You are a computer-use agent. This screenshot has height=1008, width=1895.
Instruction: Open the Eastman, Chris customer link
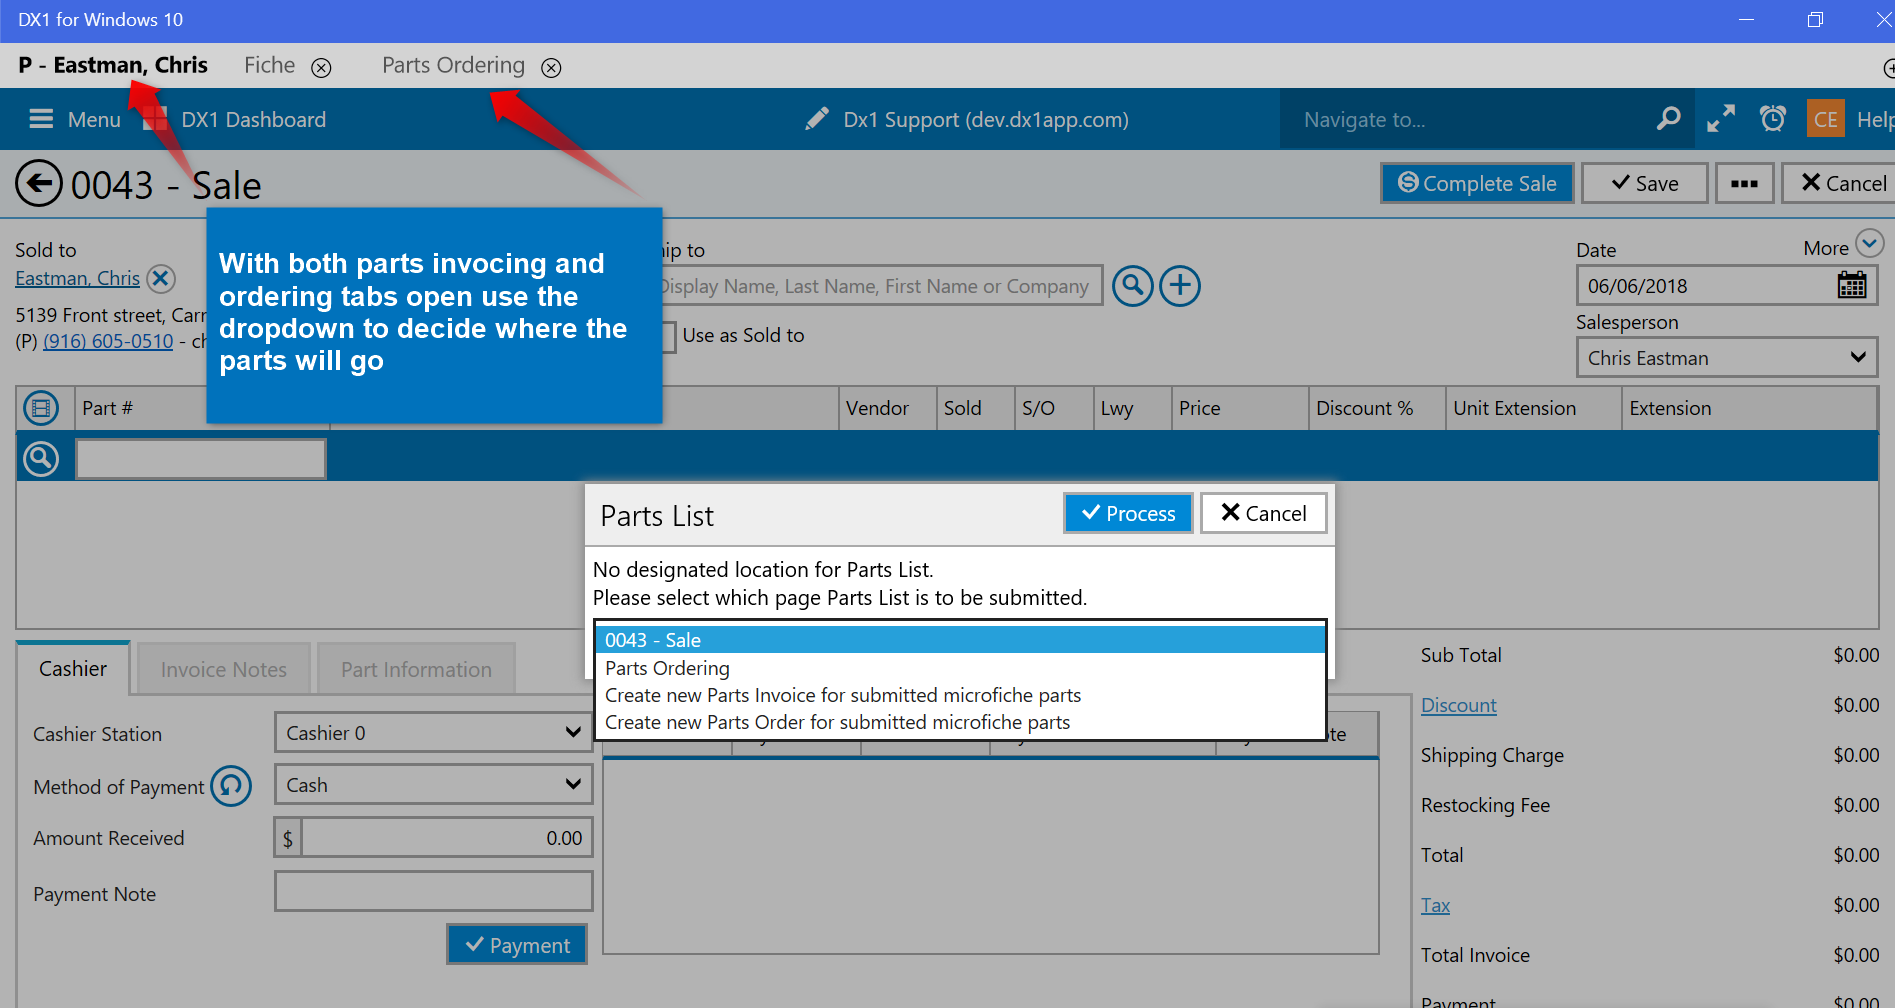77,278
